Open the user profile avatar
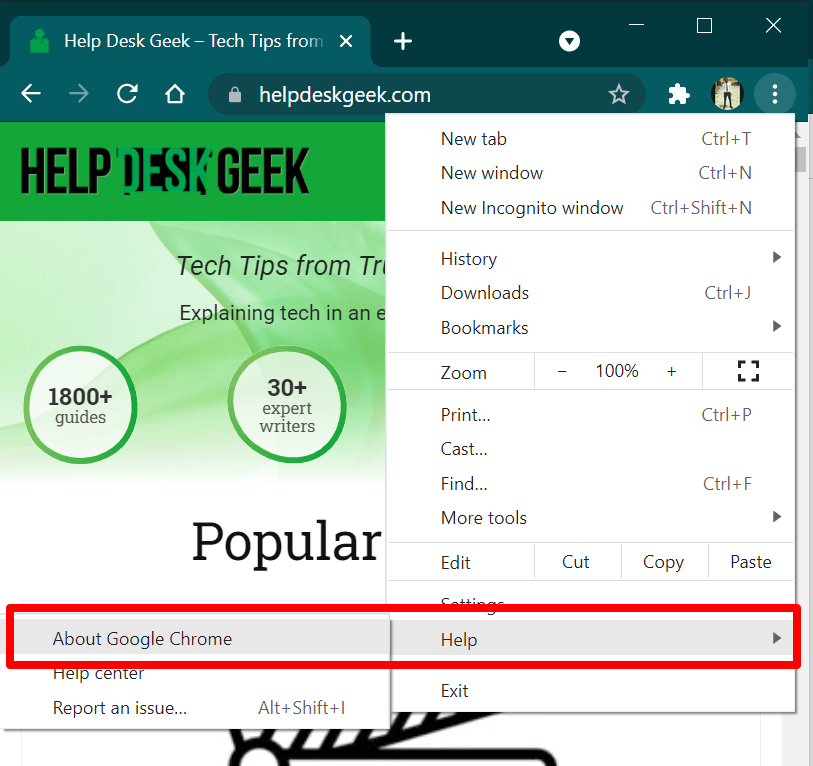The image size is (813, 766). pyautogui.click(x=727, y=95)
